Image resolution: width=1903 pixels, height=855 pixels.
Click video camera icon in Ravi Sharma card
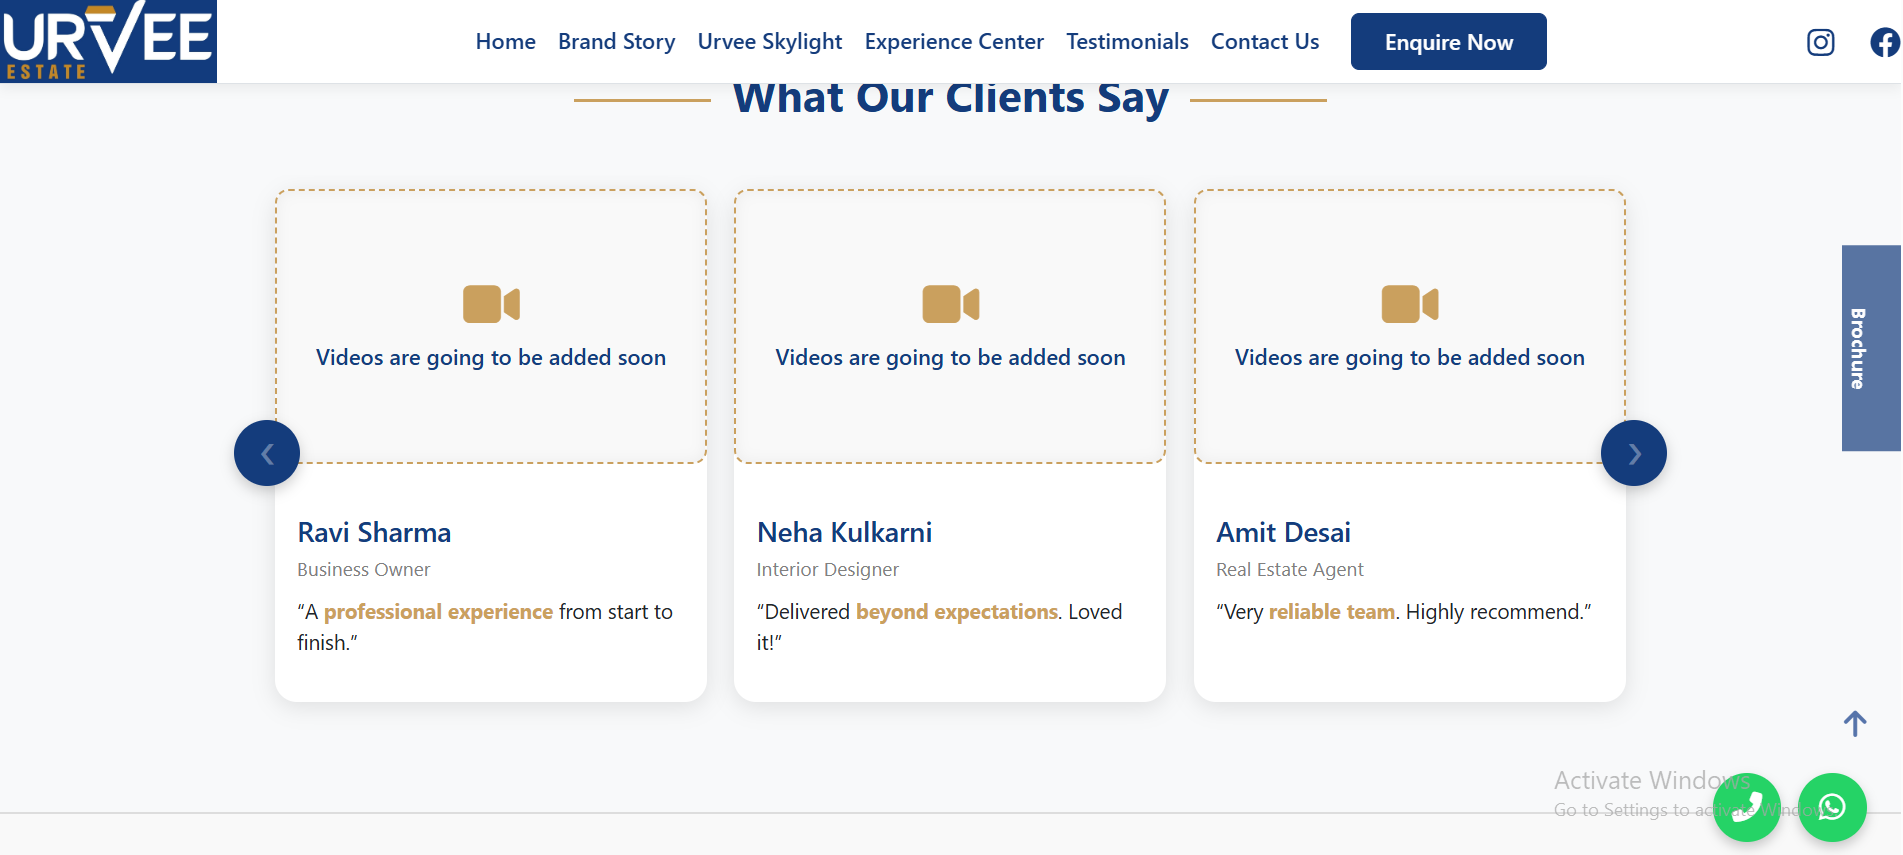pos(491,304)
